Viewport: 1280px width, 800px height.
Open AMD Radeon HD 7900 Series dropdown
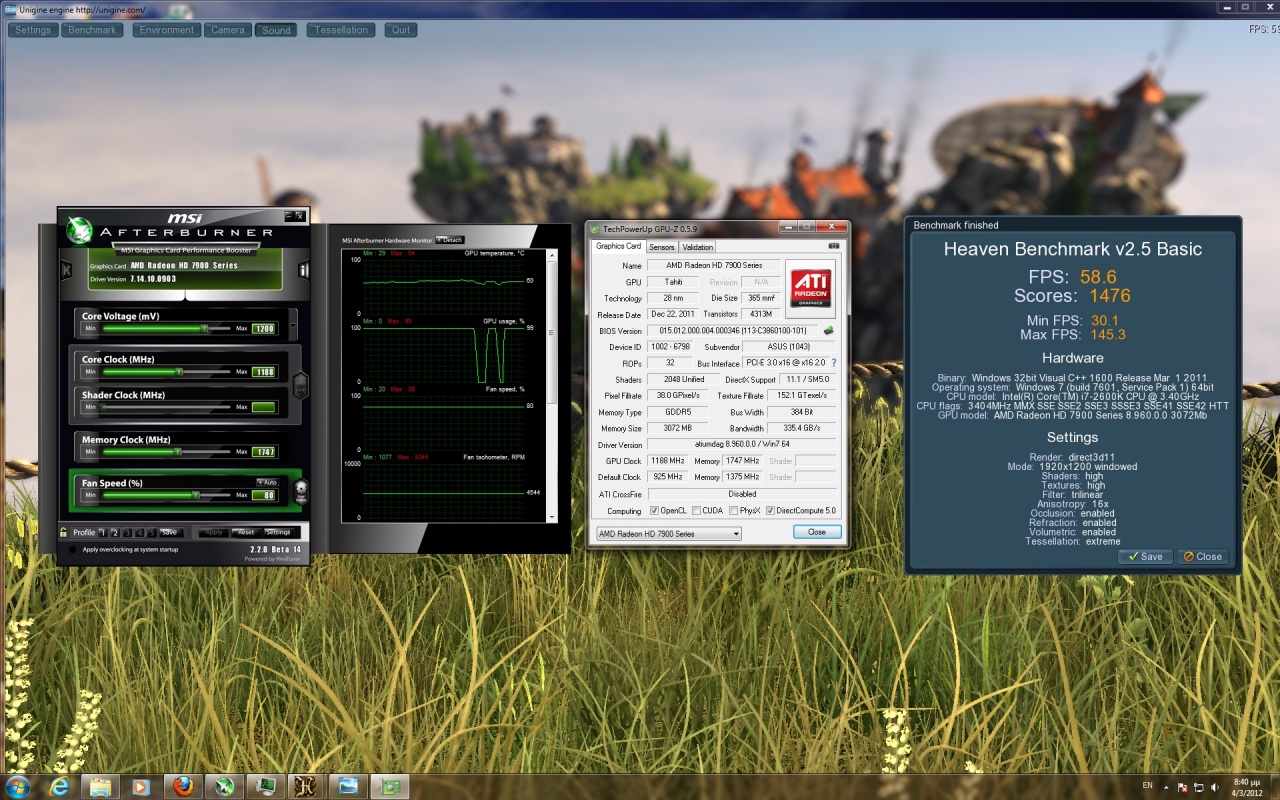668,534
